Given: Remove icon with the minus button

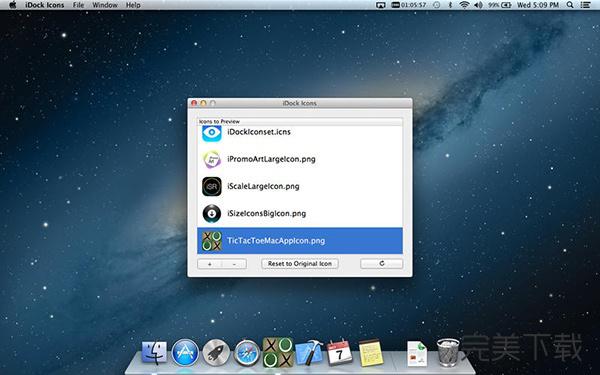Looking at the screenshot, I should pos(234,264).
